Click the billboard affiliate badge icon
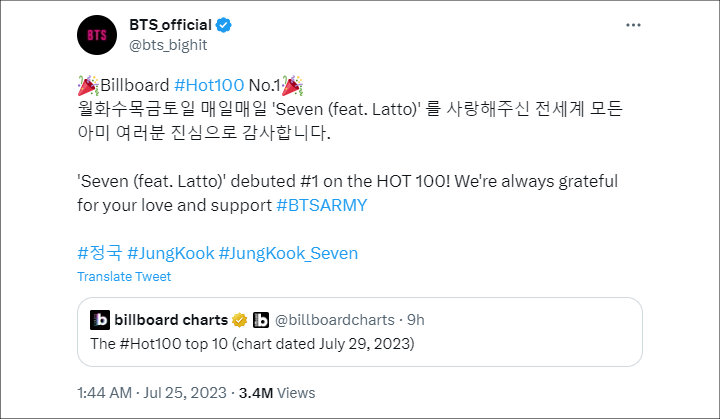 [x=261, y=320]
